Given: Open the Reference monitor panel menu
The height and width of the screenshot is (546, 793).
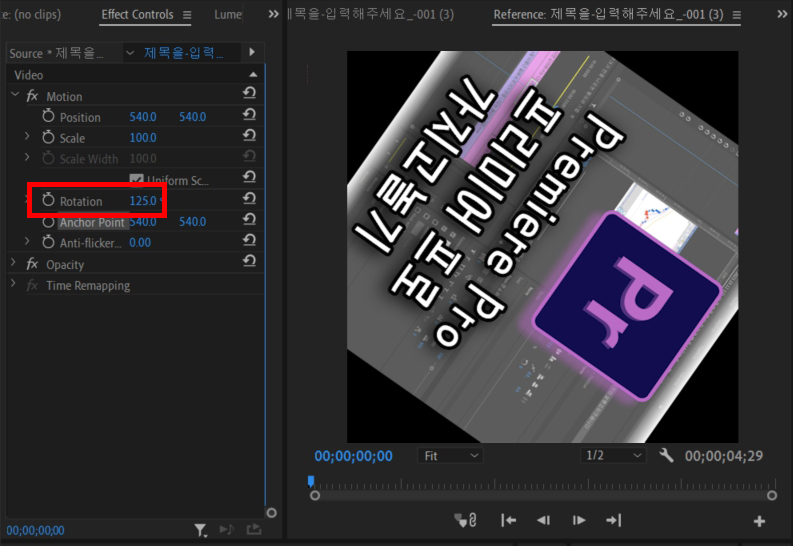Looking at the screenshot, I should tap(737, 15).
